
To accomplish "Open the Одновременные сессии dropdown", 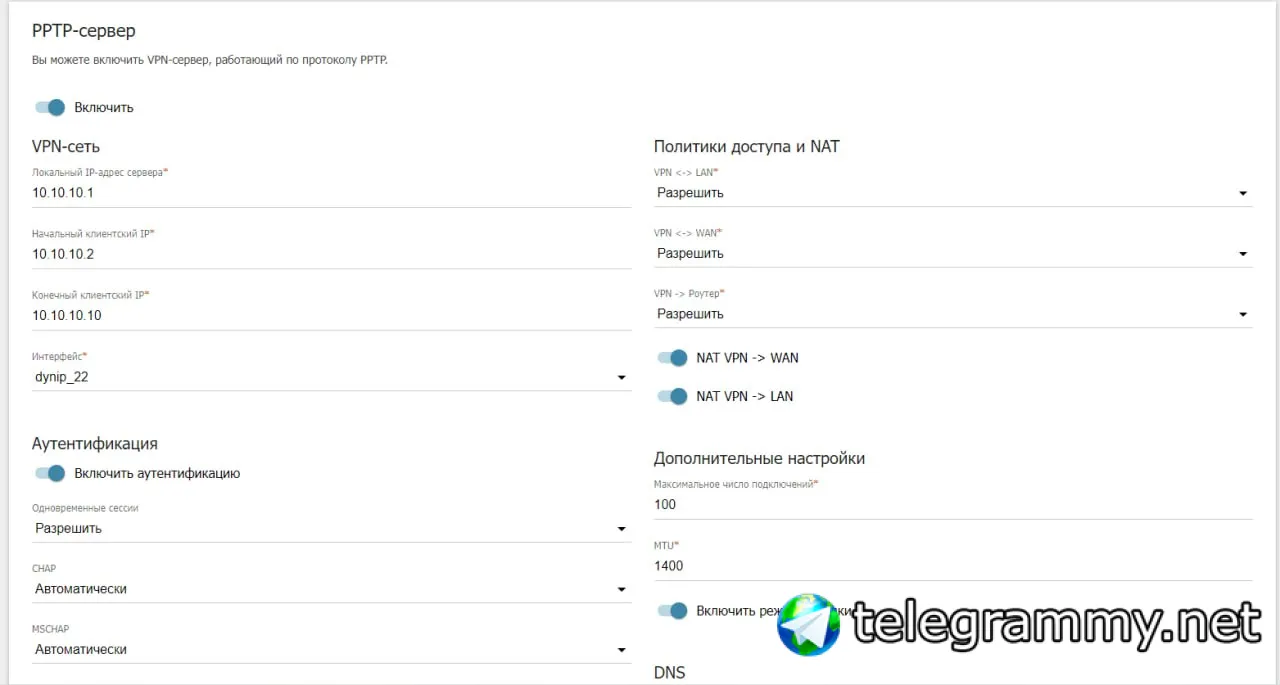I will pos(331,529).
